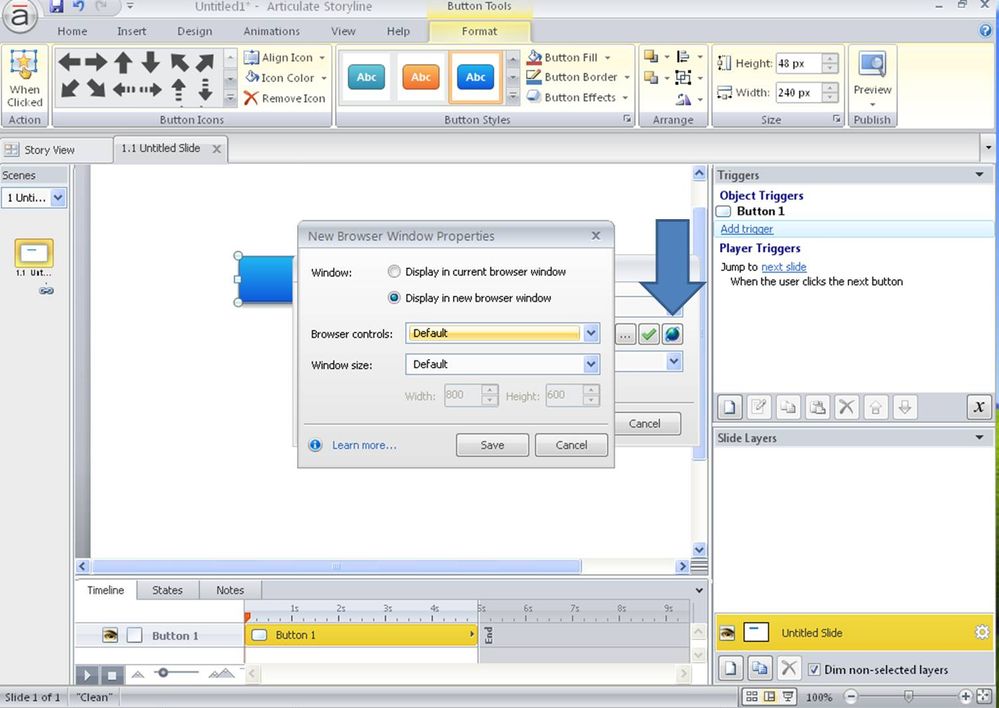The width and height of the screenshot is (999, 708).
Task: Hide Button 1 using timeline eye icon
Action: coord(110,635)
